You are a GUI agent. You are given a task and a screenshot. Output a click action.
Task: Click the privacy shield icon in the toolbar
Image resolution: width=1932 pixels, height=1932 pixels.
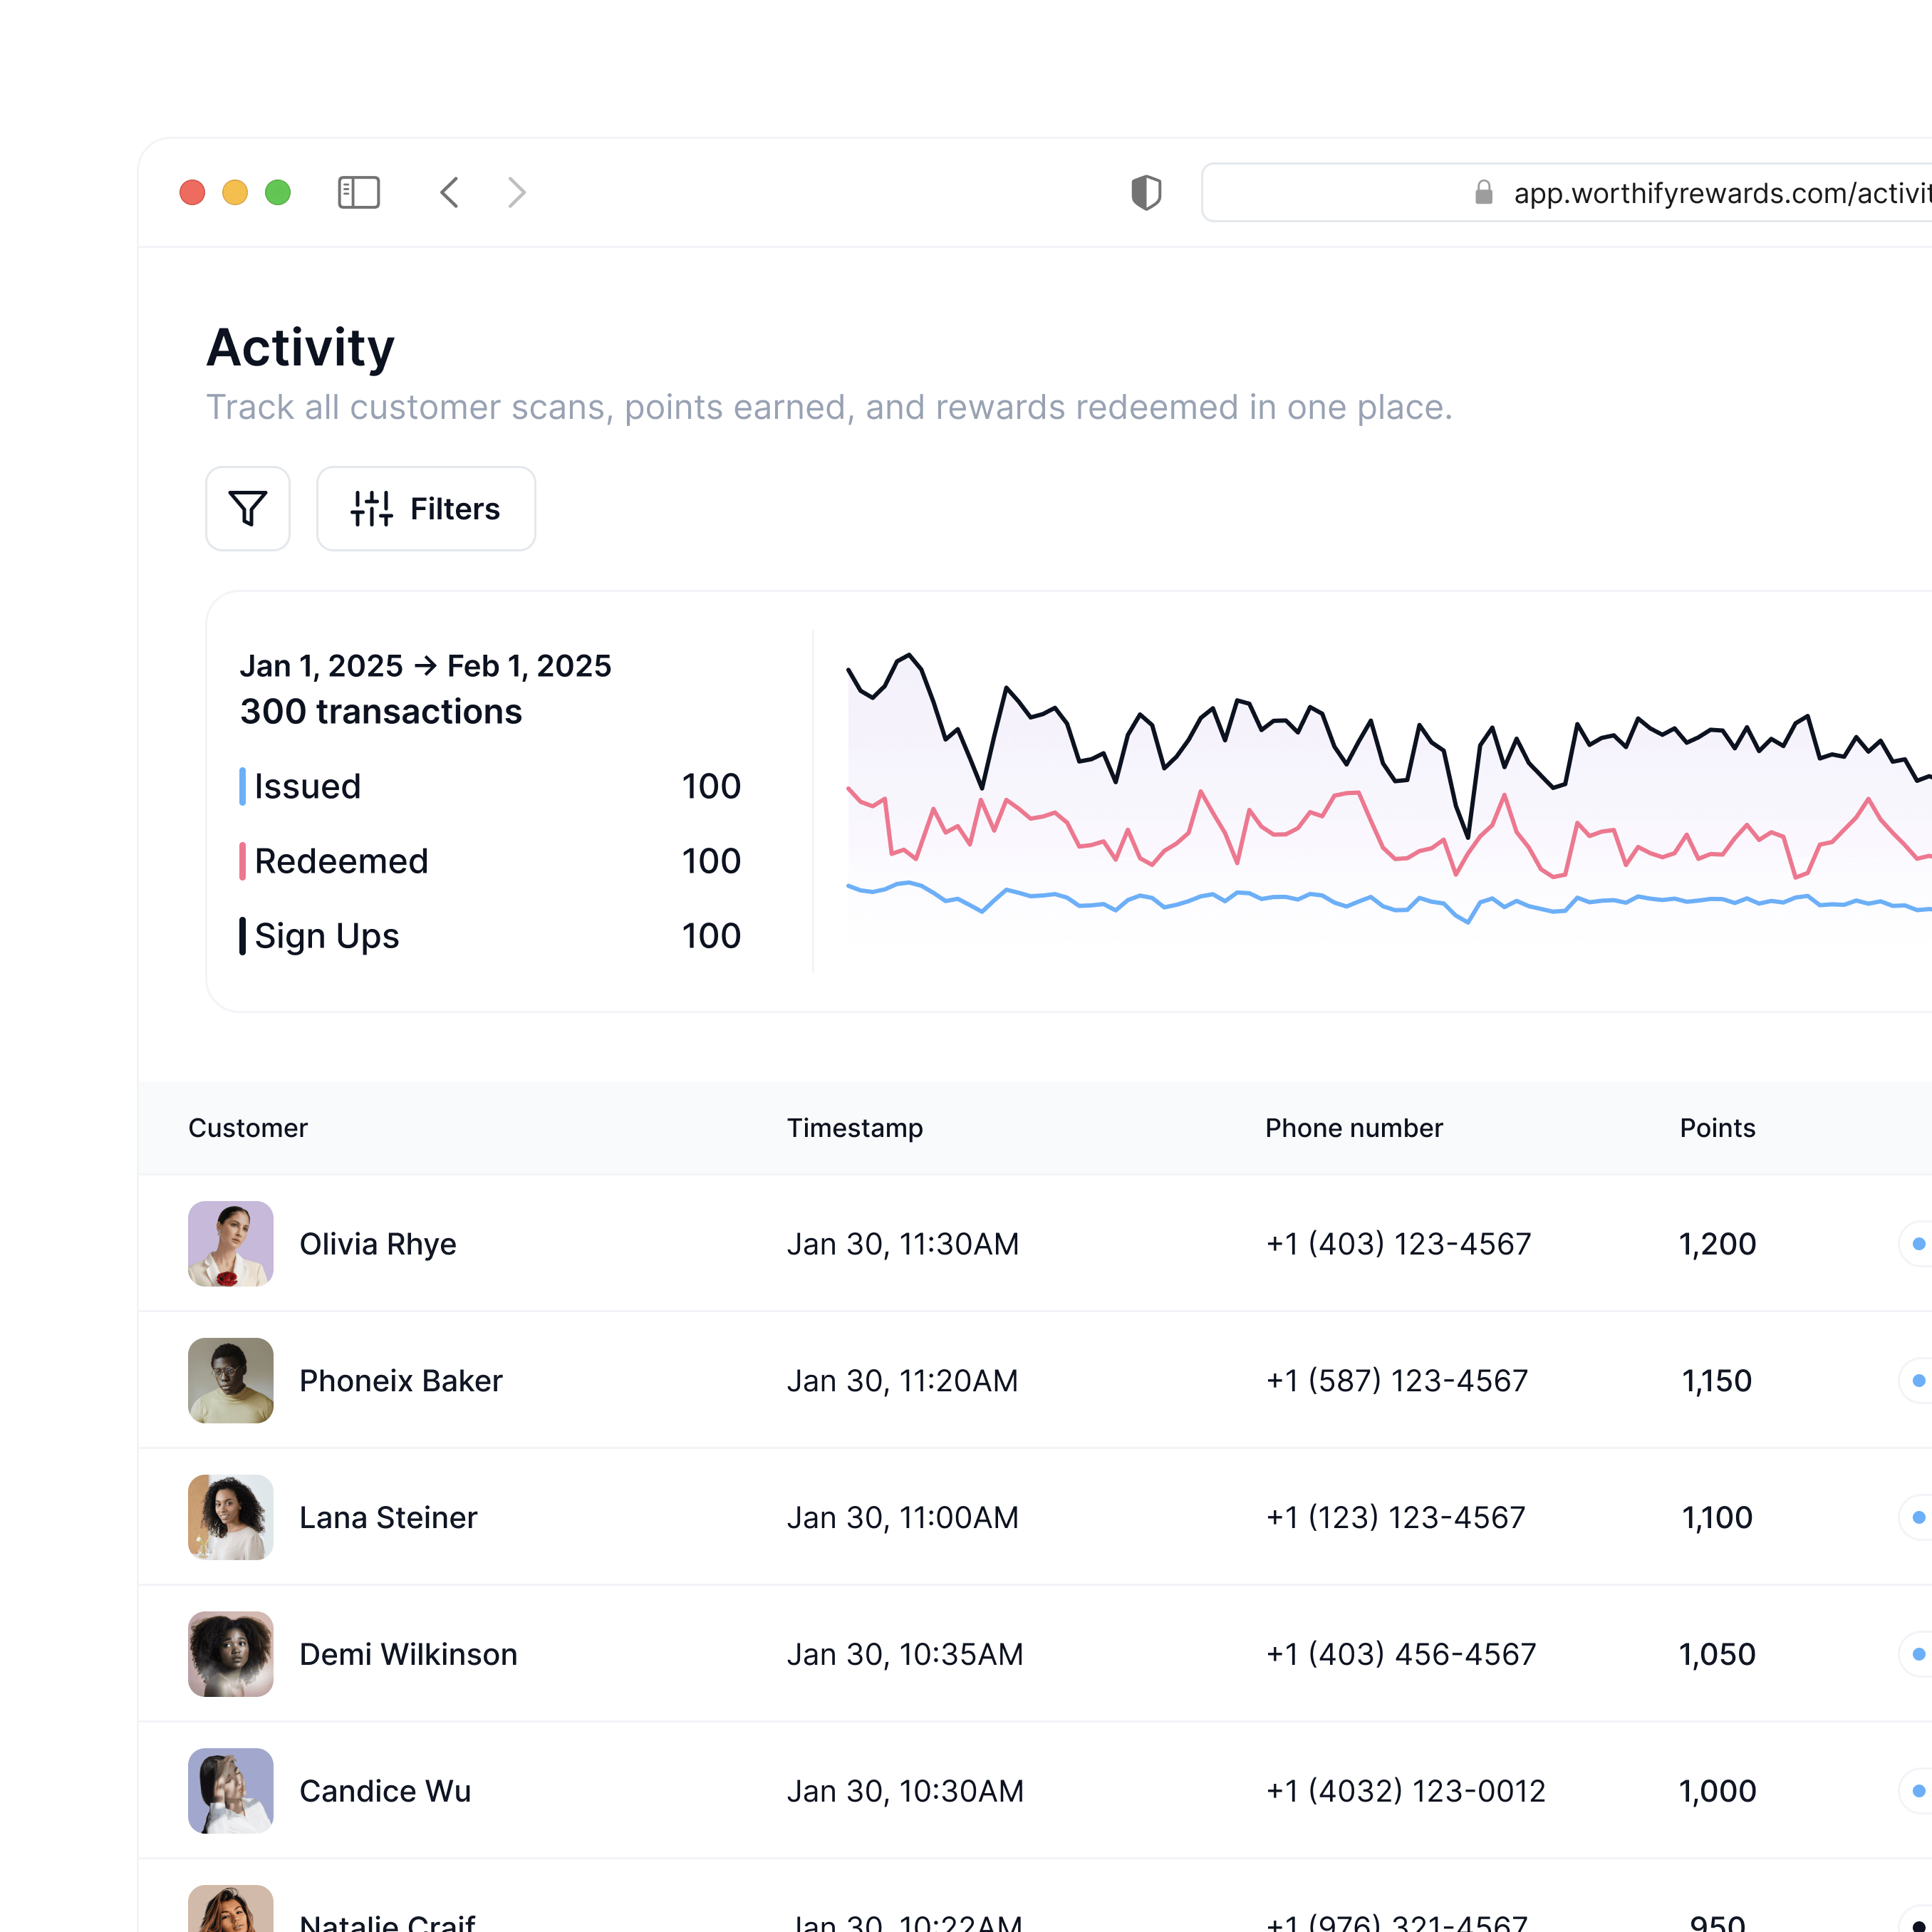1146,192
